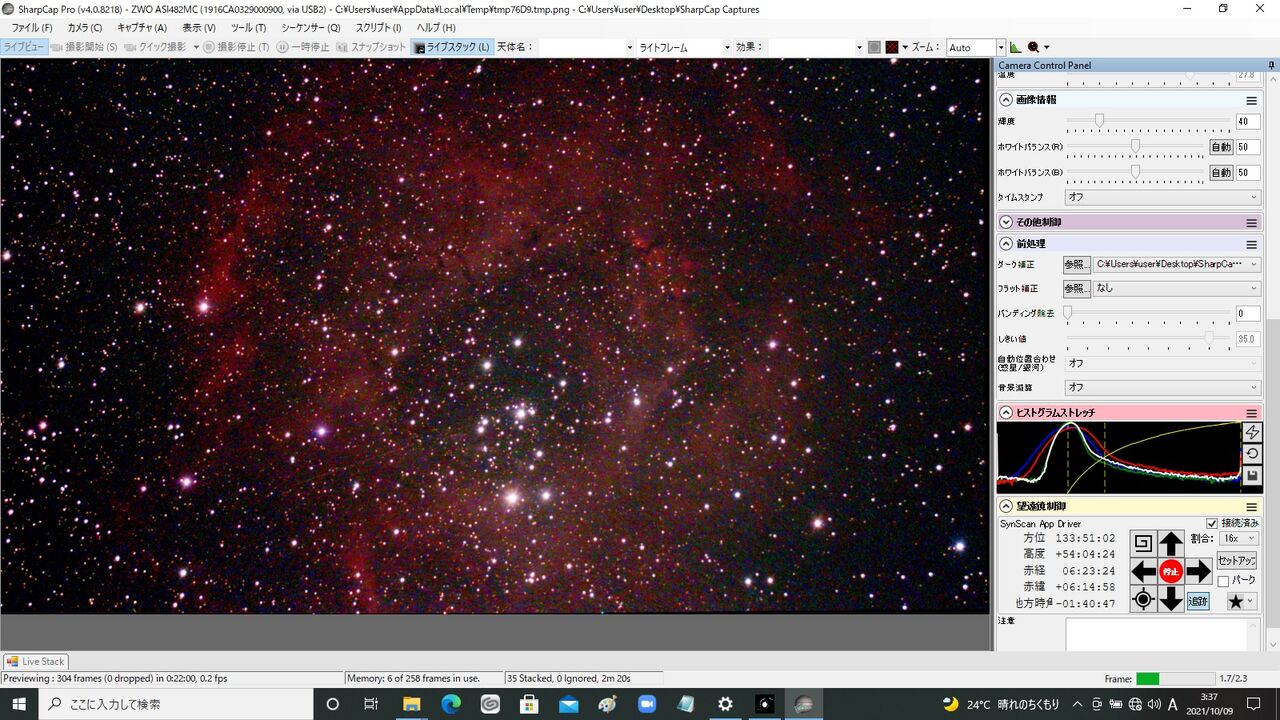1280x720 pixels.
Task: Open the ヒストグラムストレッチ section hamburger menu
Action: 1251,413
